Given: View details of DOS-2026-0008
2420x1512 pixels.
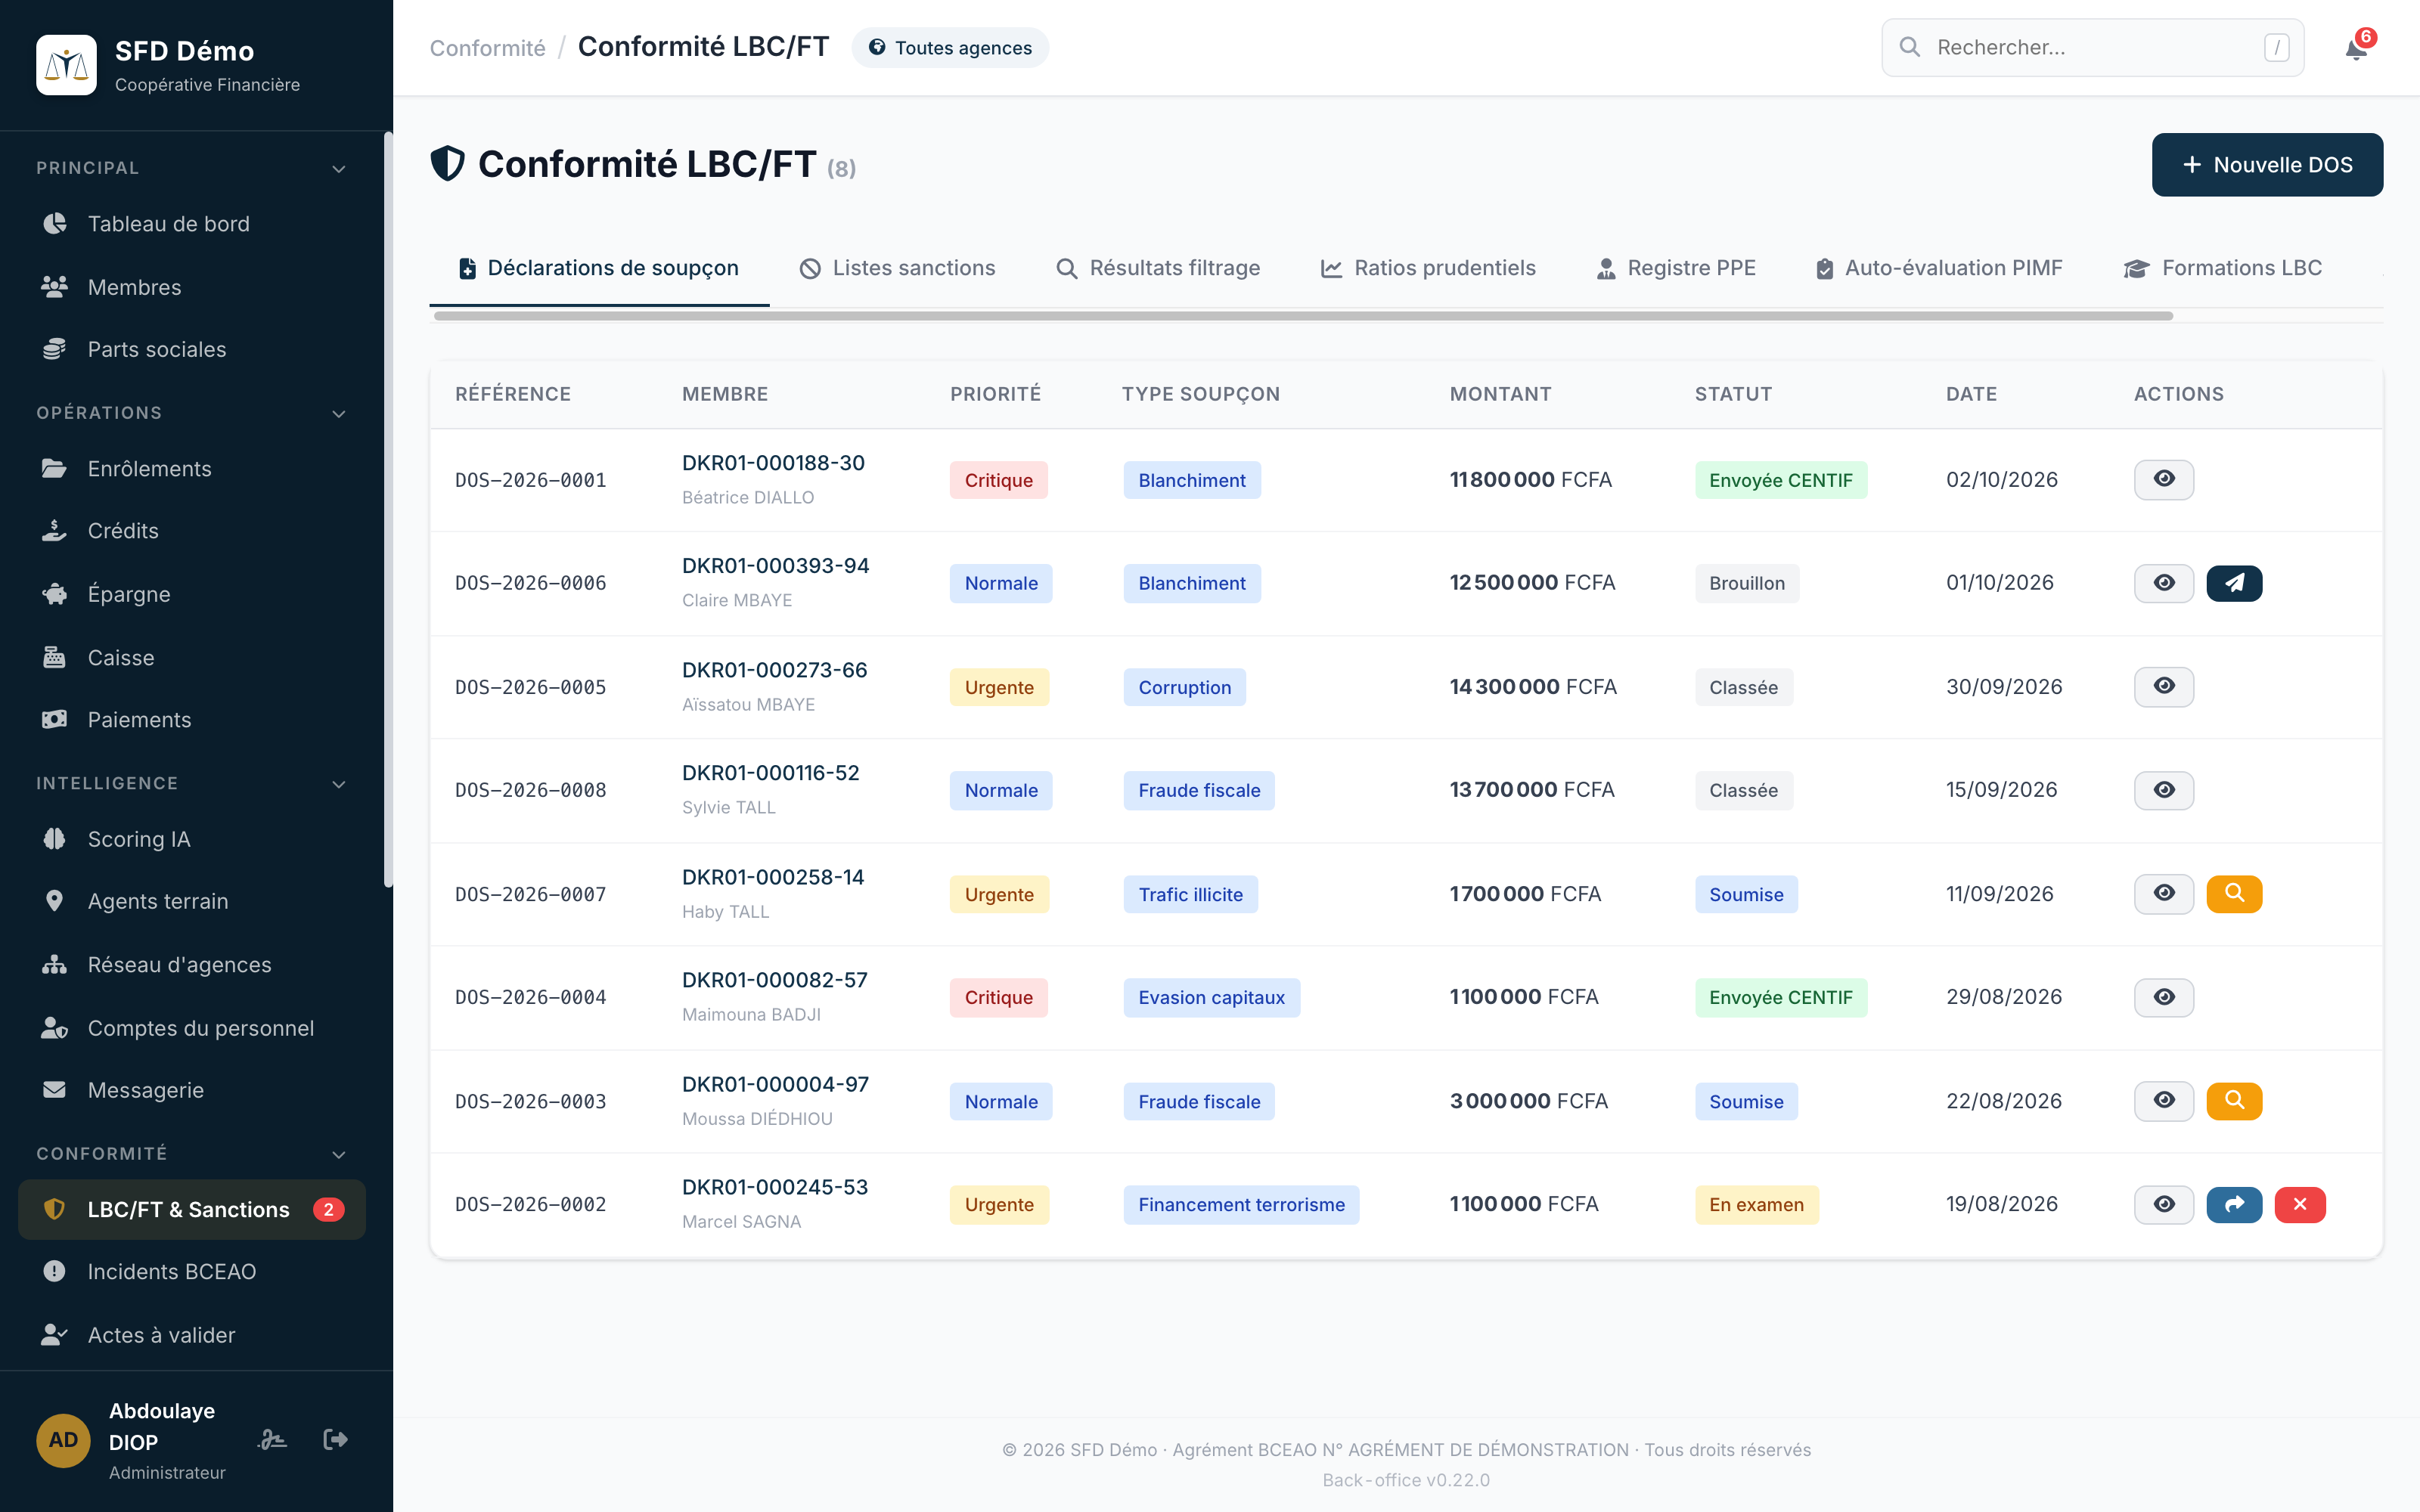Looking at the screenshot, I should [2164, 790].
